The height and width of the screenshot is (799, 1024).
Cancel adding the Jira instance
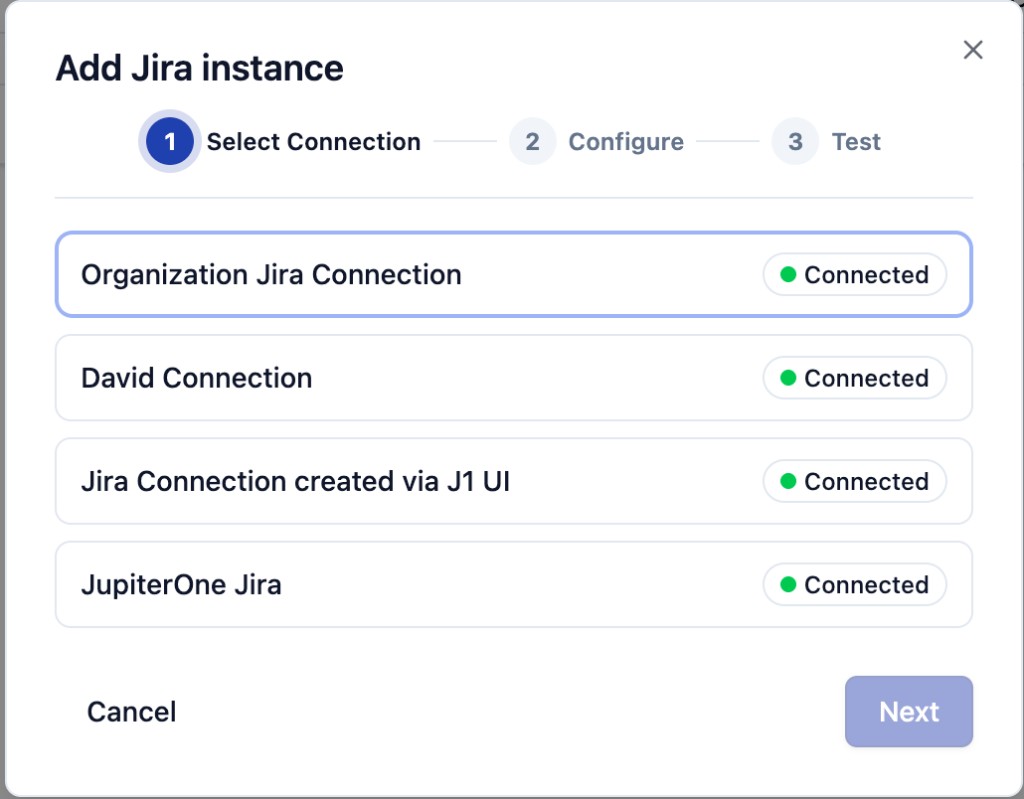pyautogui.click(x=131, y=711)
